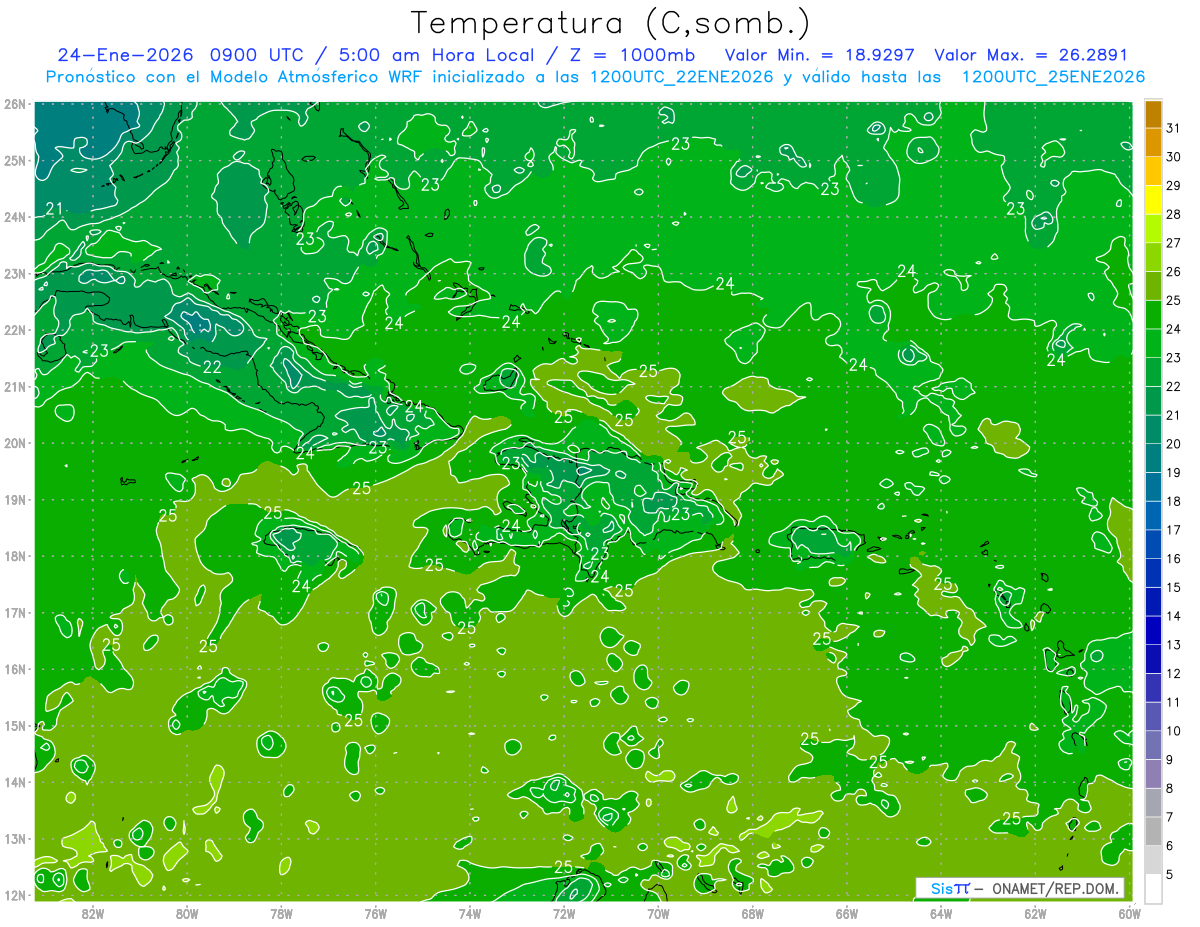Click the legend value '14'
Screen dimensions: 1200x927
point(1173,616)
